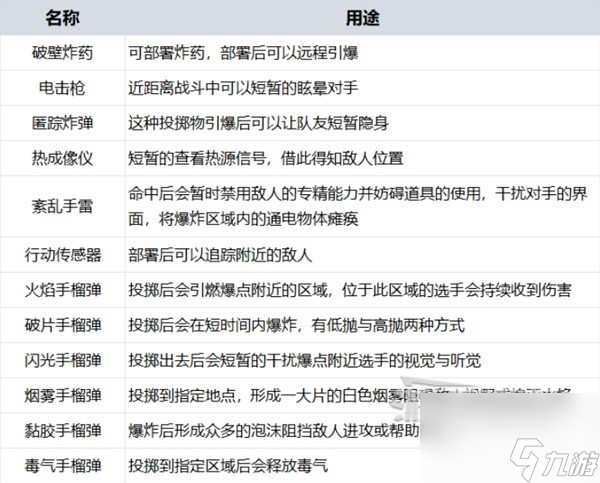600x483 pixels.
Task: Select the 破壁炸药 name cell
Action: point(62,53)
